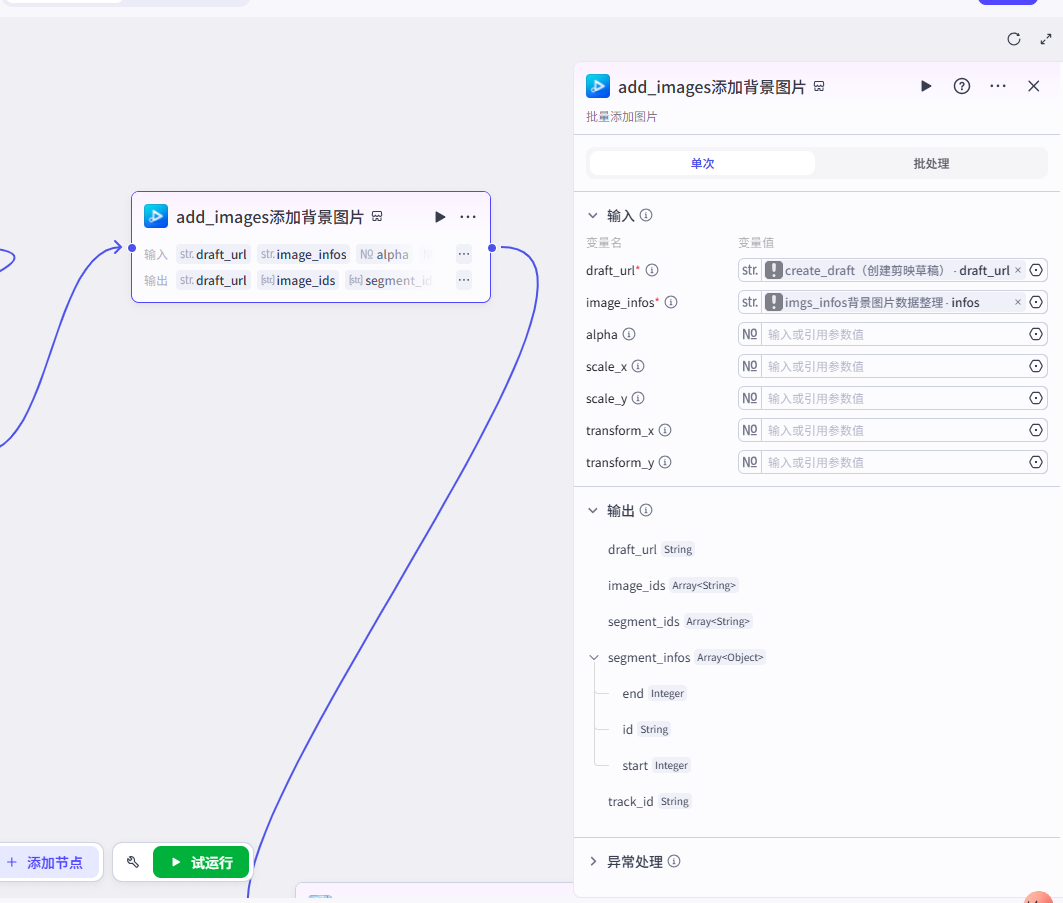Collapse the 输入 input section

click(593, 215)
